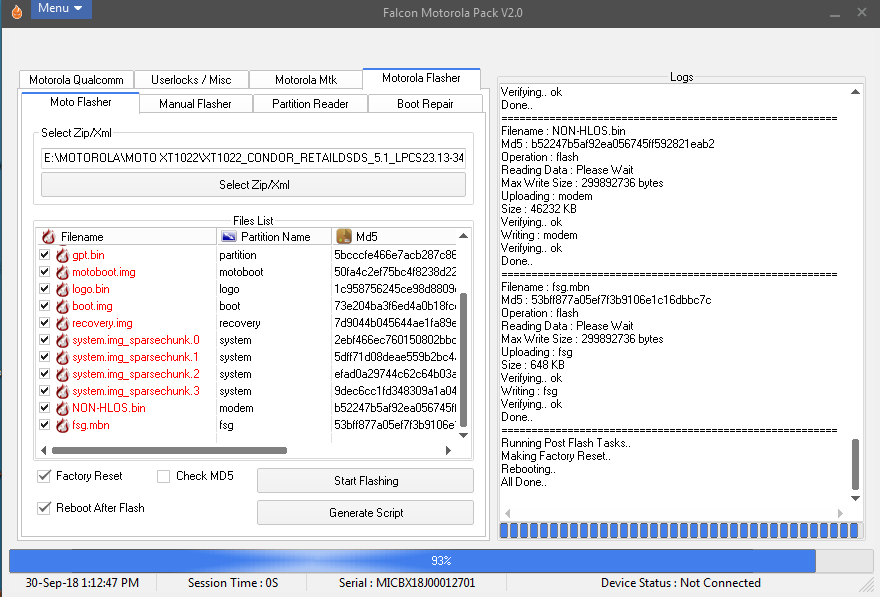Click flame icon beside system.img_sparsechunk.0
This screenshot has width=880, height=597.
pyautogui.click(x=62, y=340)
